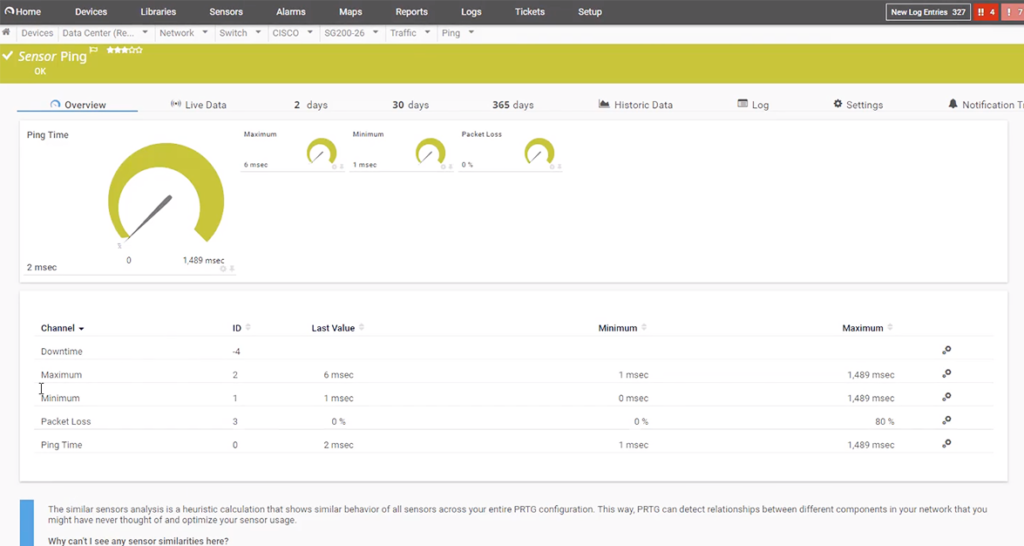This screenshot has width=1024, height=546.
Task: Switch to the Historic Data tab
Action: (x=636, y=105)
